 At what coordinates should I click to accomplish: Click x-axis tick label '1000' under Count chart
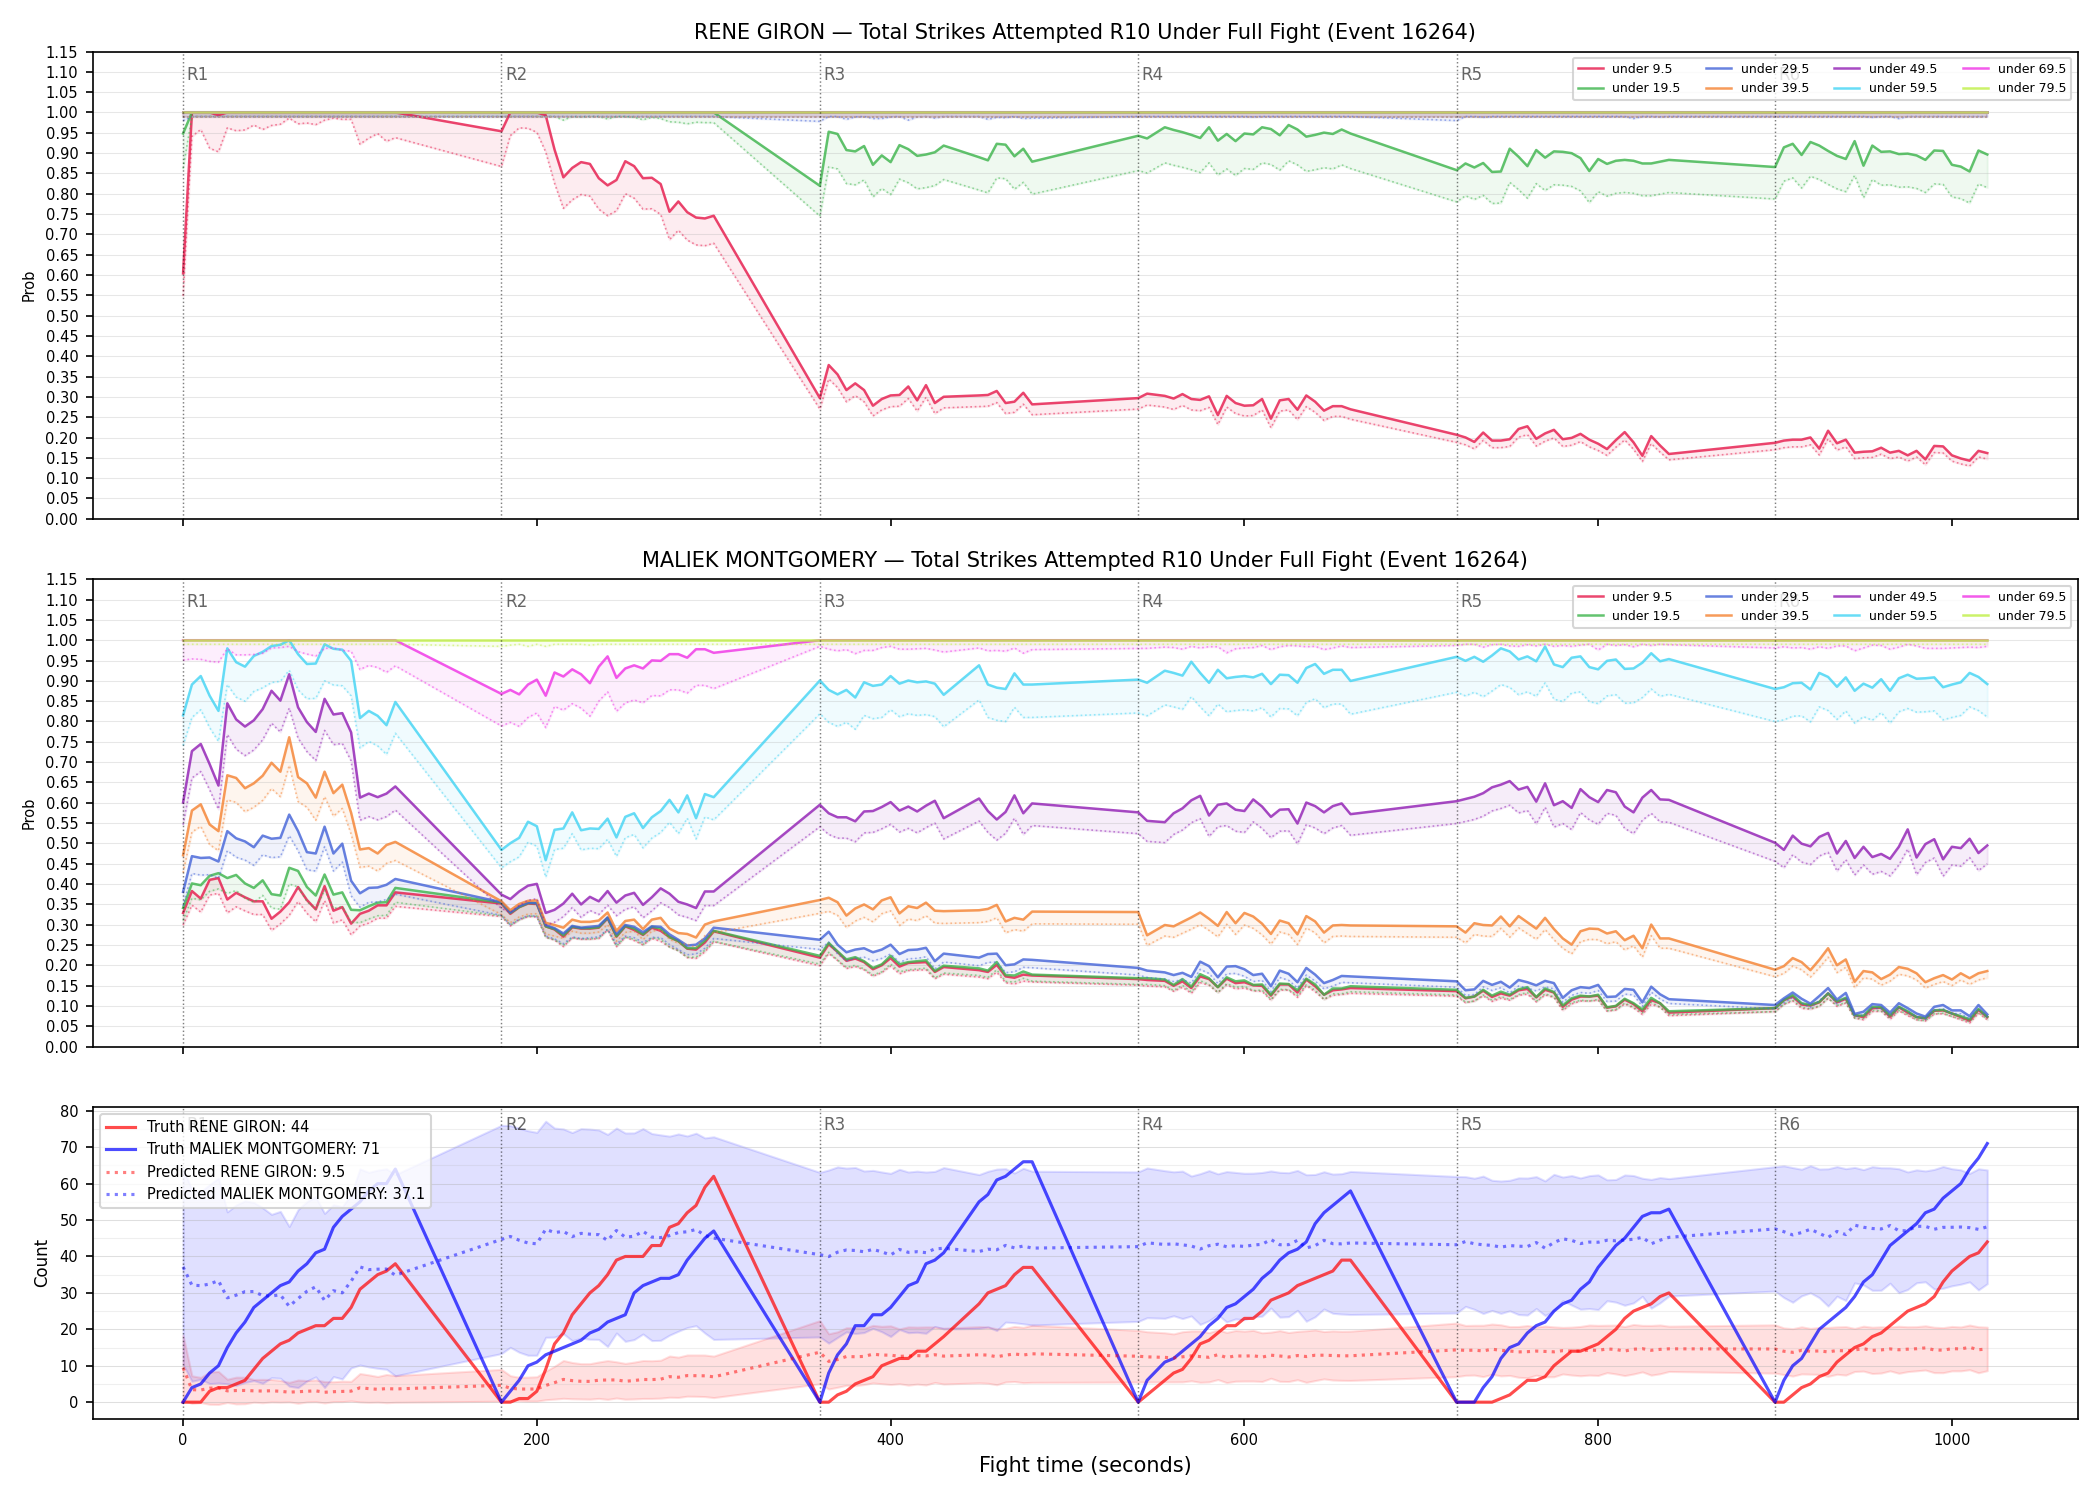point(1952,1440)
